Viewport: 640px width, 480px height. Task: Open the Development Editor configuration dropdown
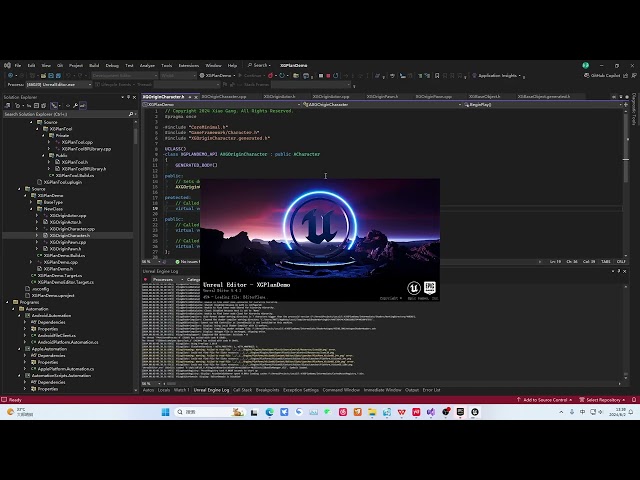[x=124, y=76]
